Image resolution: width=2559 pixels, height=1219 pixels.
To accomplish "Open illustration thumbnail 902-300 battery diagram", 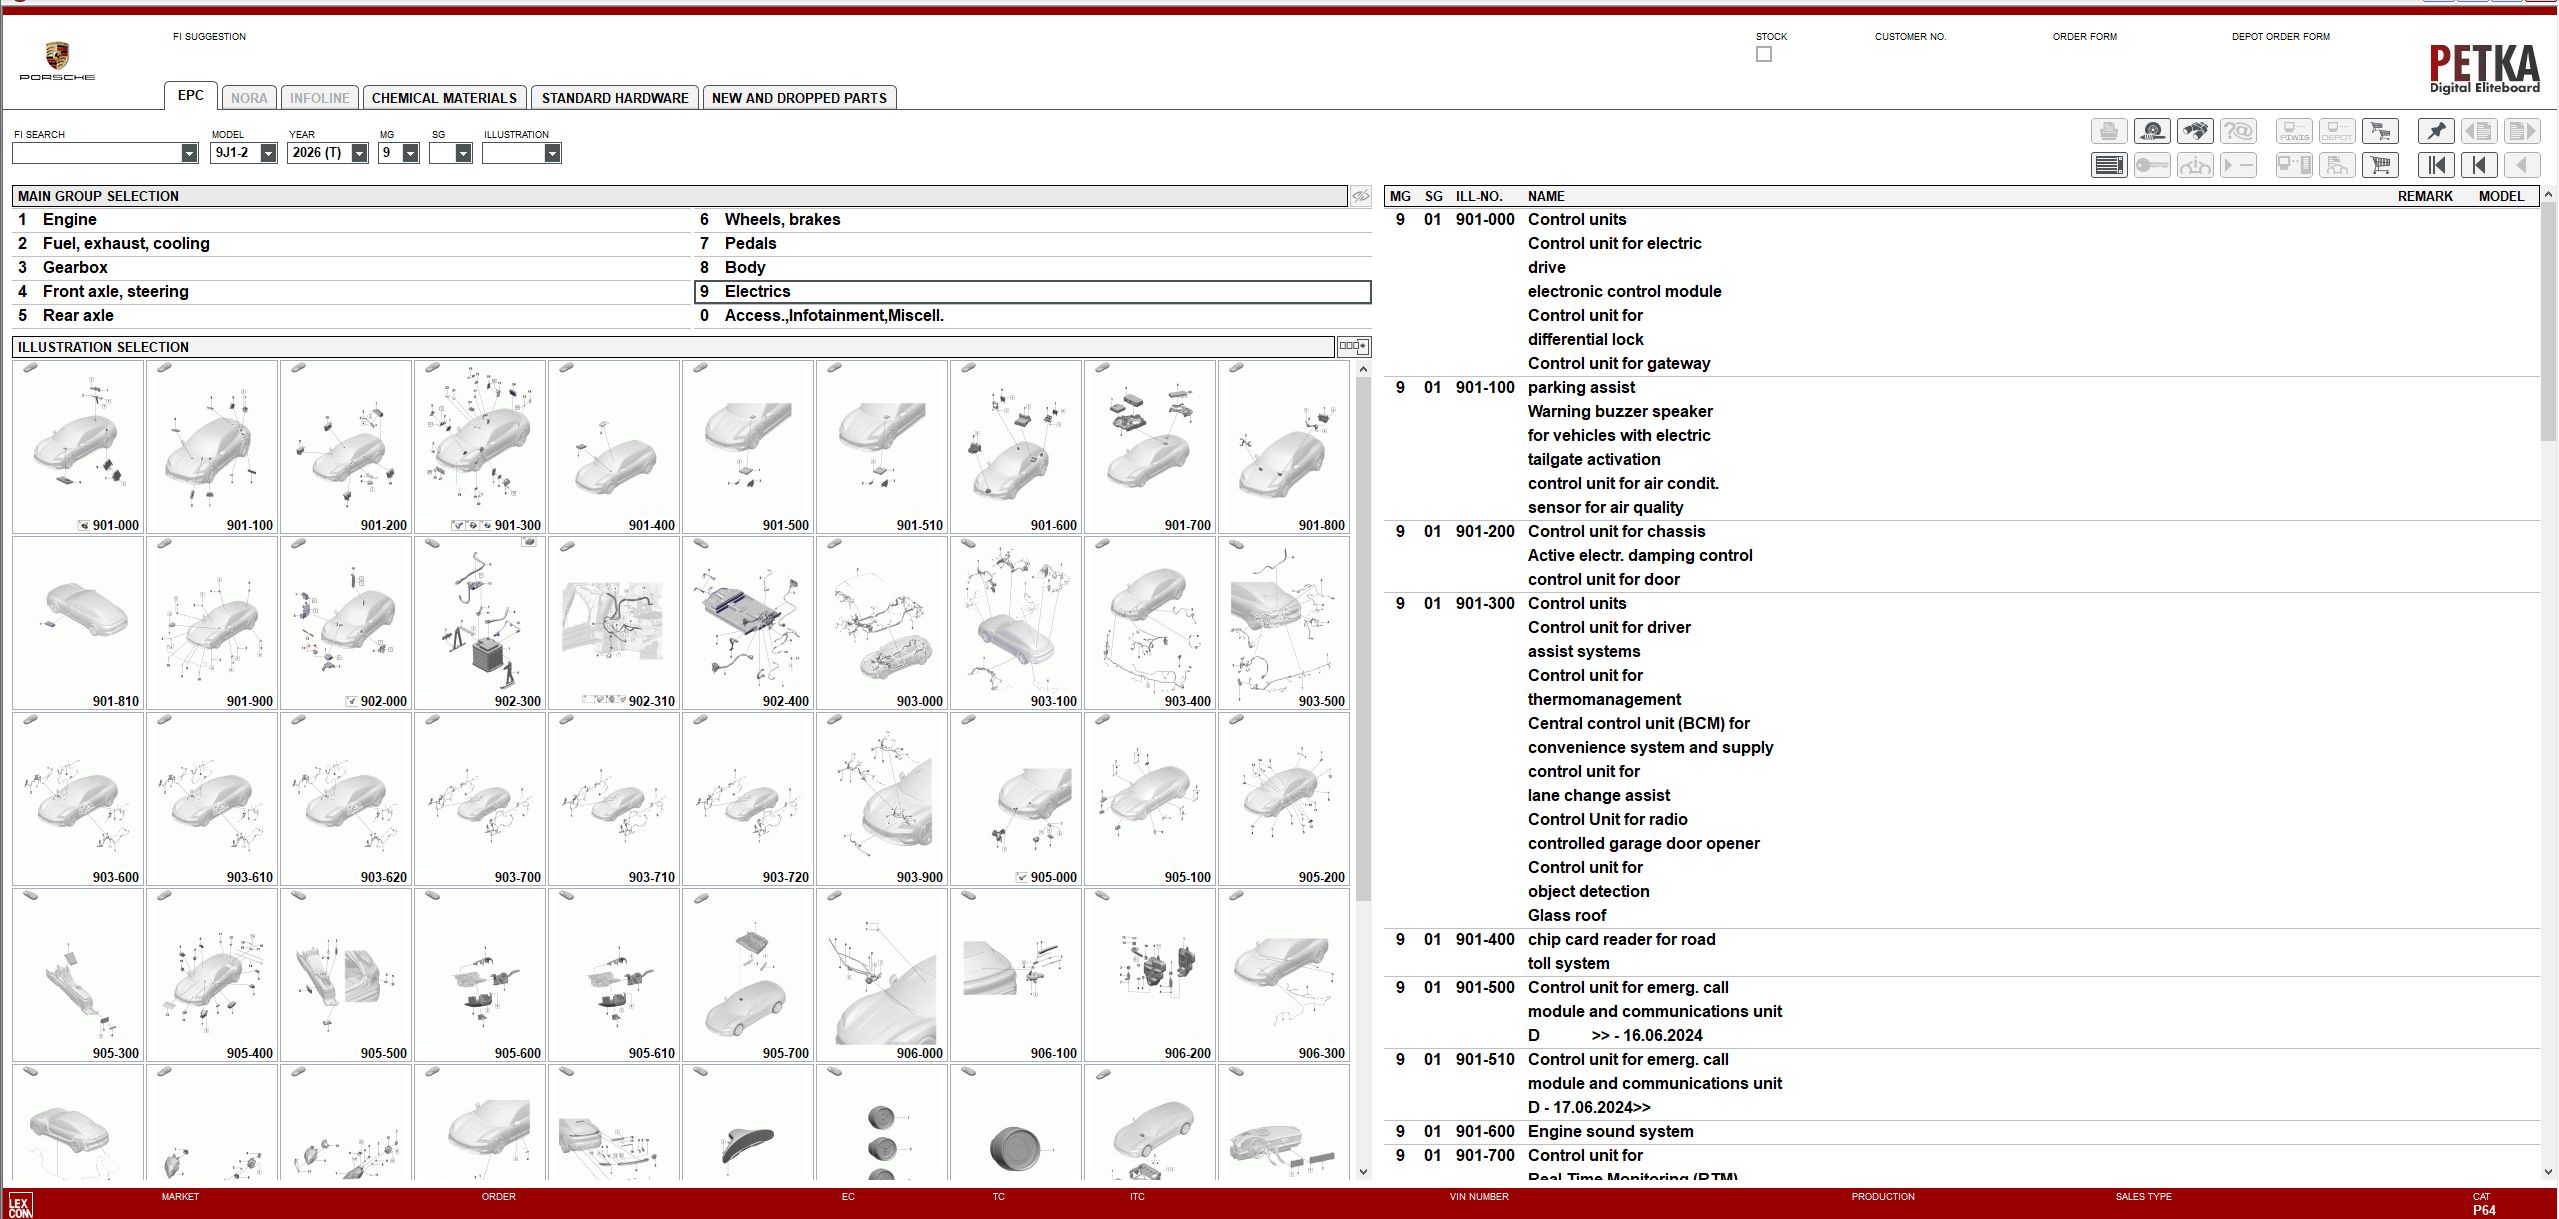I will (x=480, y=620).
